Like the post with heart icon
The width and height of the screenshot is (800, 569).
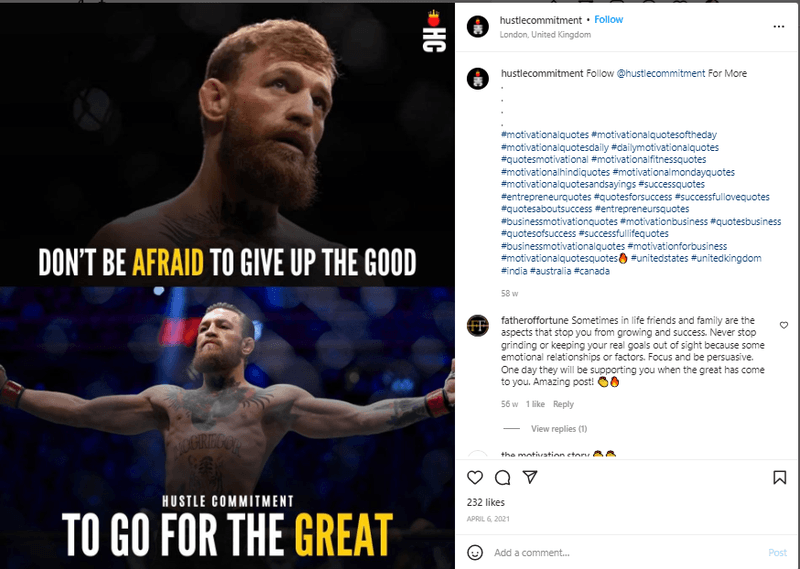pyautogui.click(x=474, y=478)
